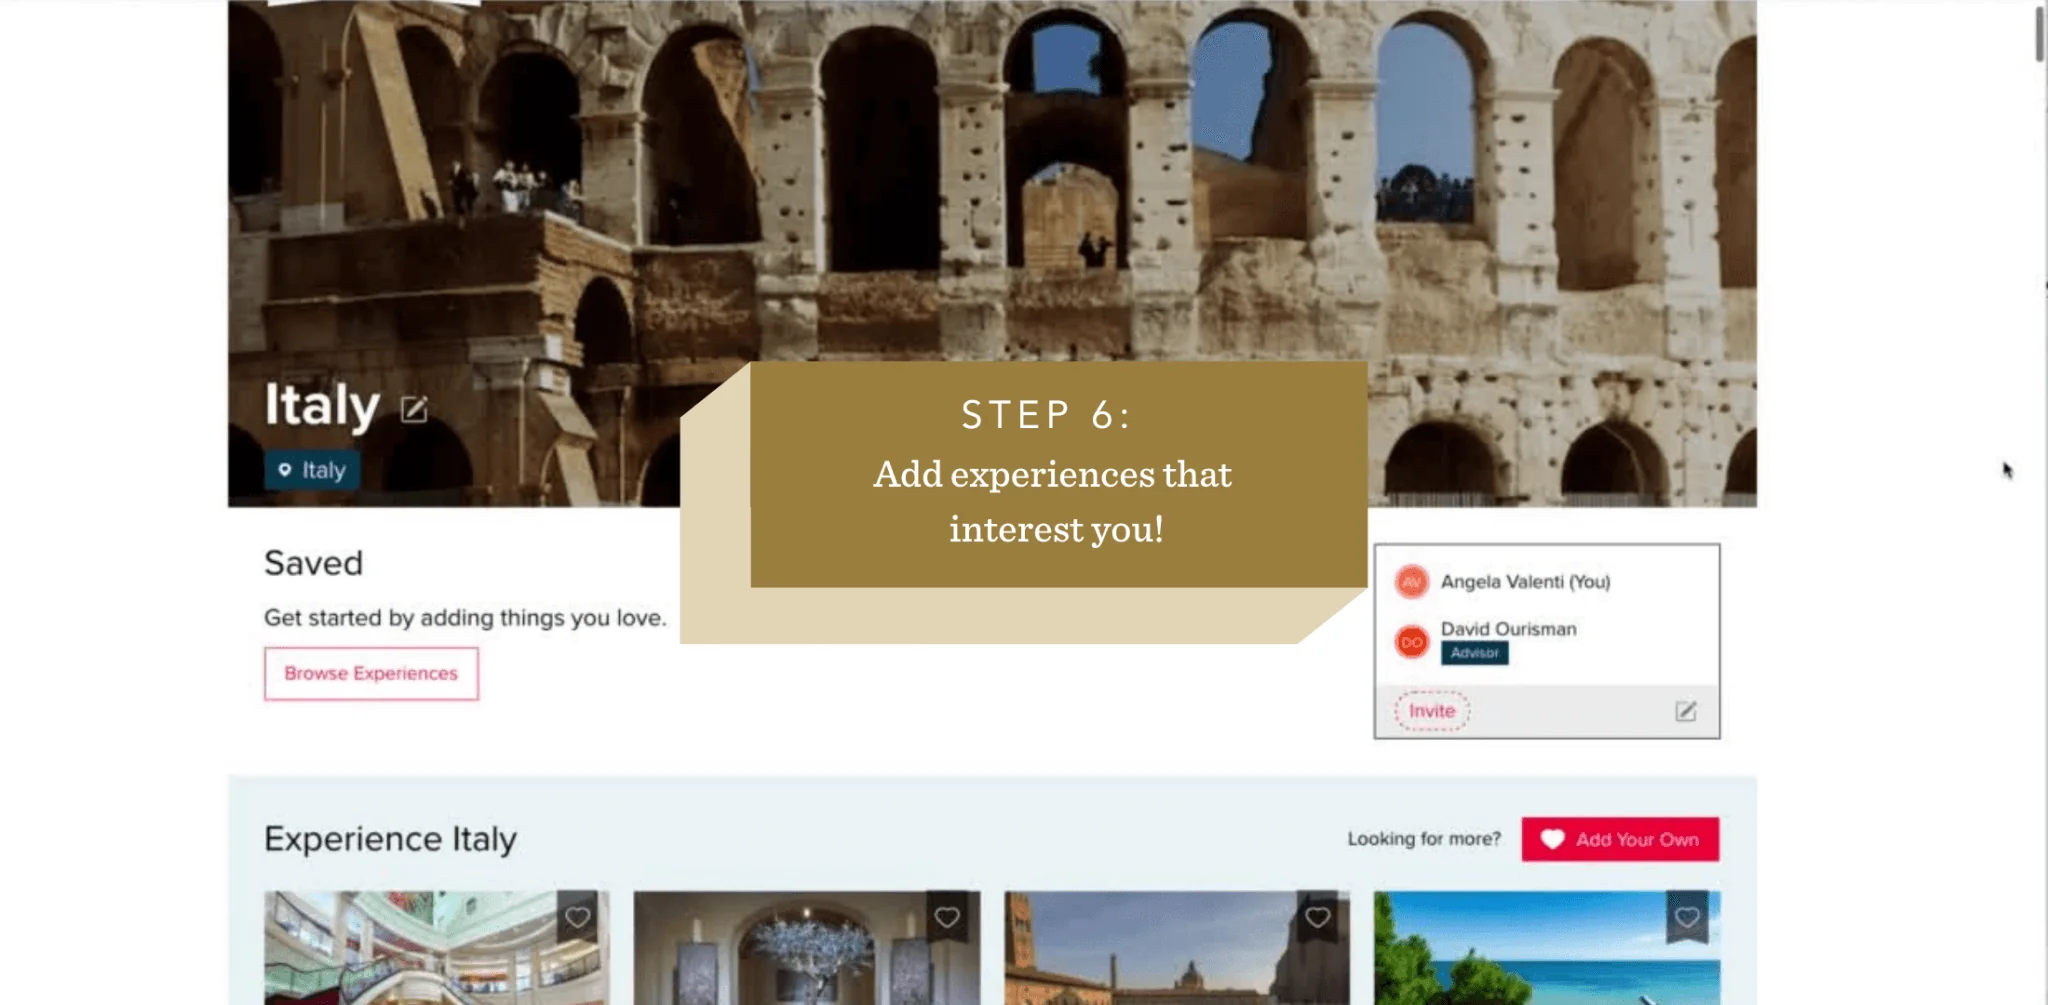Select David Ourisman name in travelers panel
Image resolution: width=2048 pixels, height=1005 pixels.
1508,629
